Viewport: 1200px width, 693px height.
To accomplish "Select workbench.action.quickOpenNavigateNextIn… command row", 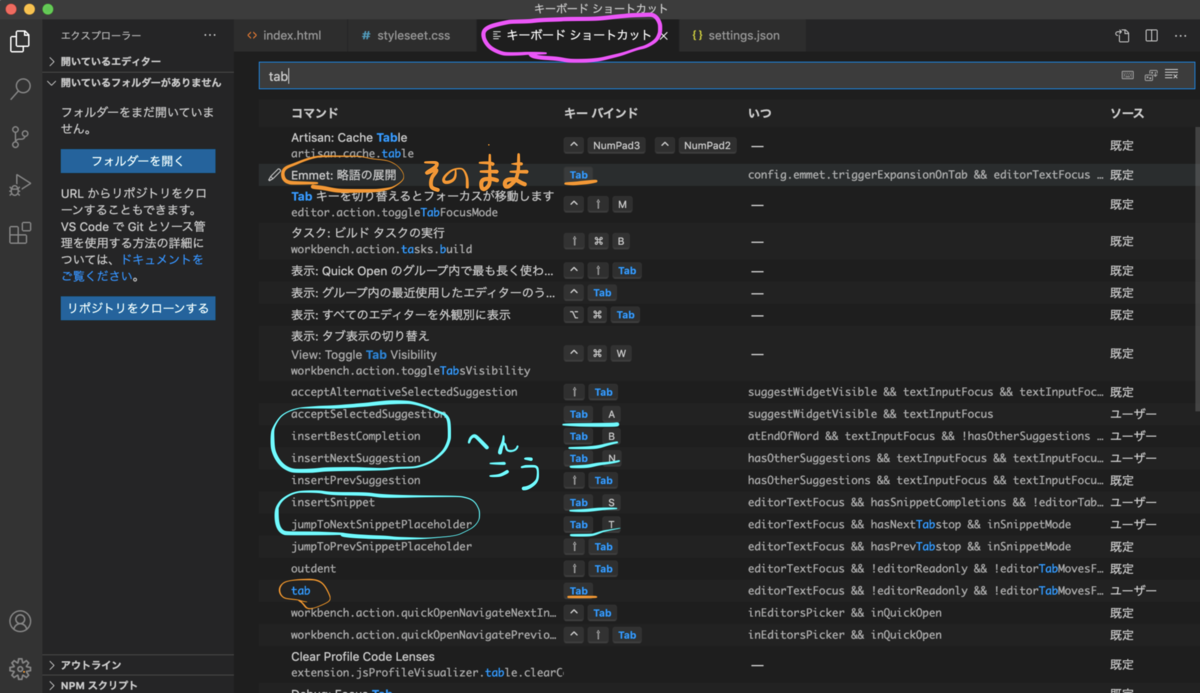I will coord(725,612).
